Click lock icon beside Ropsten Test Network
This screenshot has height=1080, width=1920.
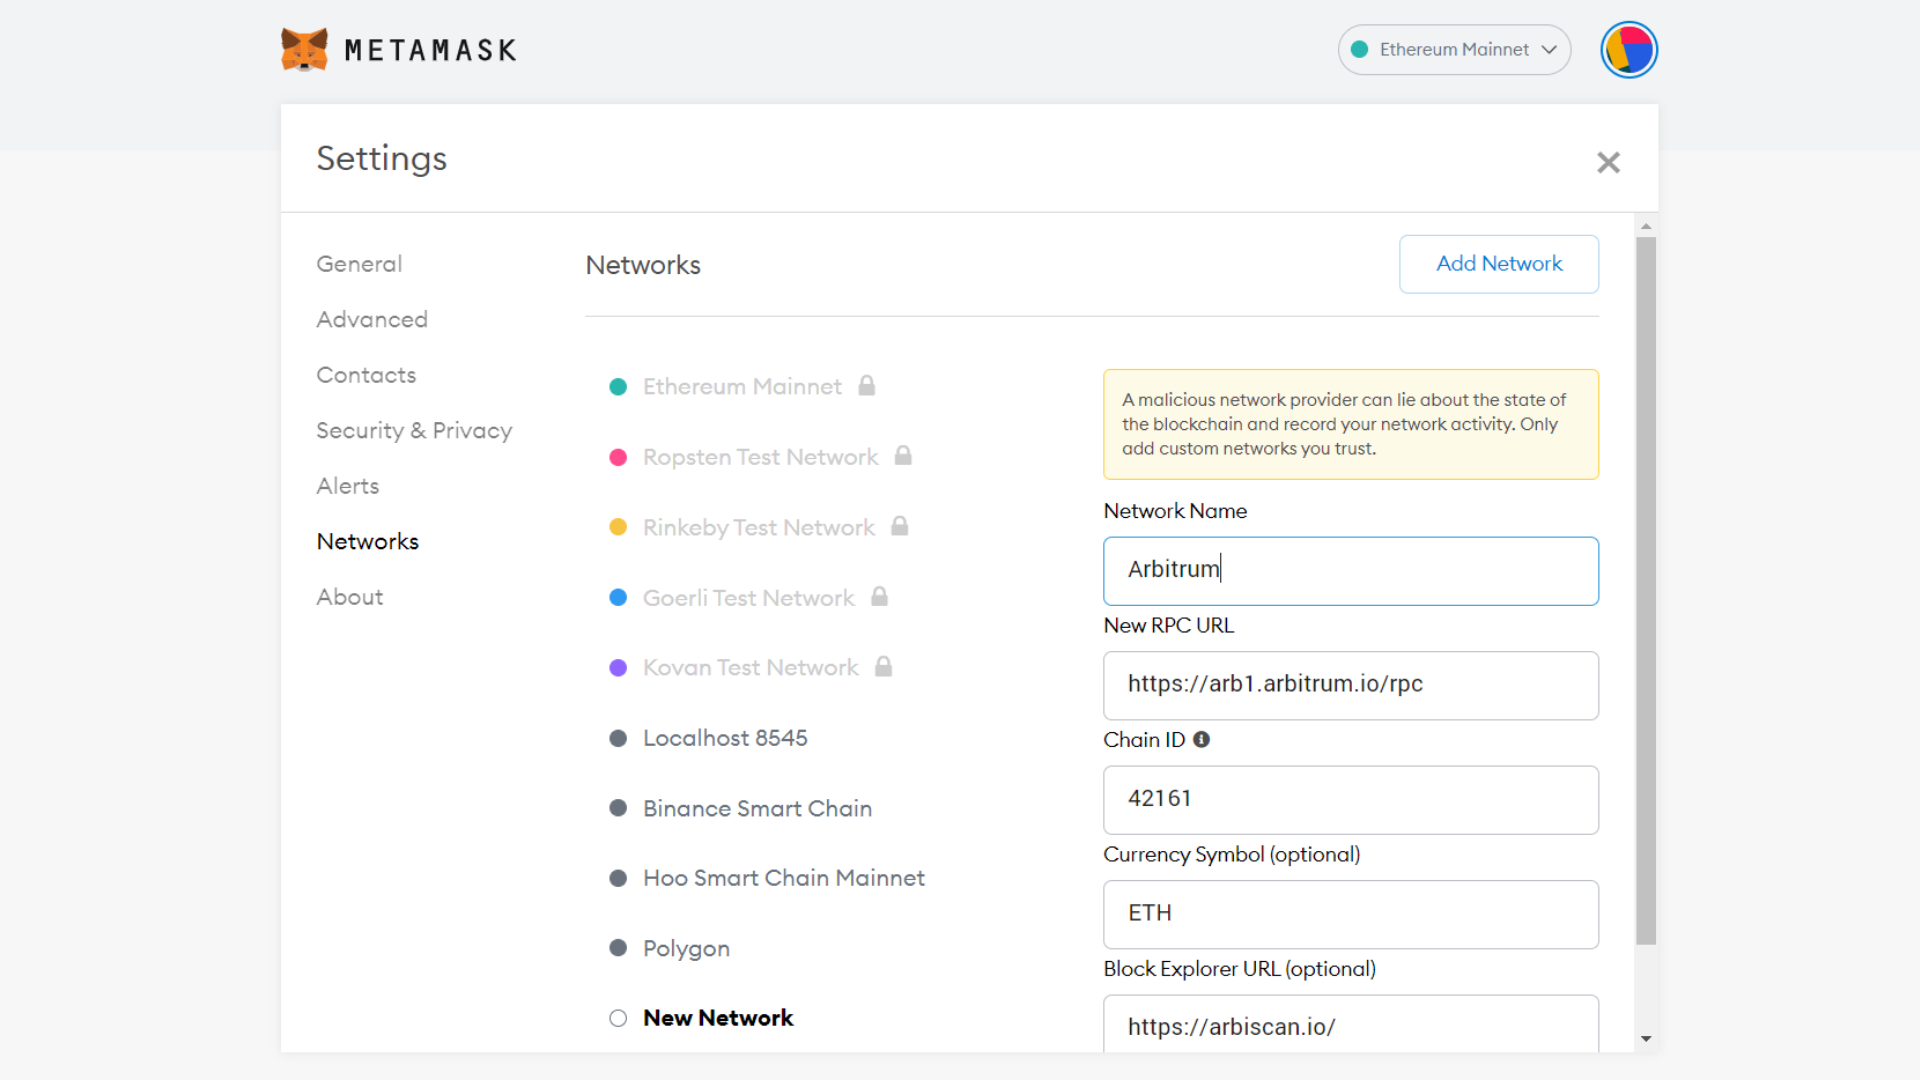[x=903, y=456]
